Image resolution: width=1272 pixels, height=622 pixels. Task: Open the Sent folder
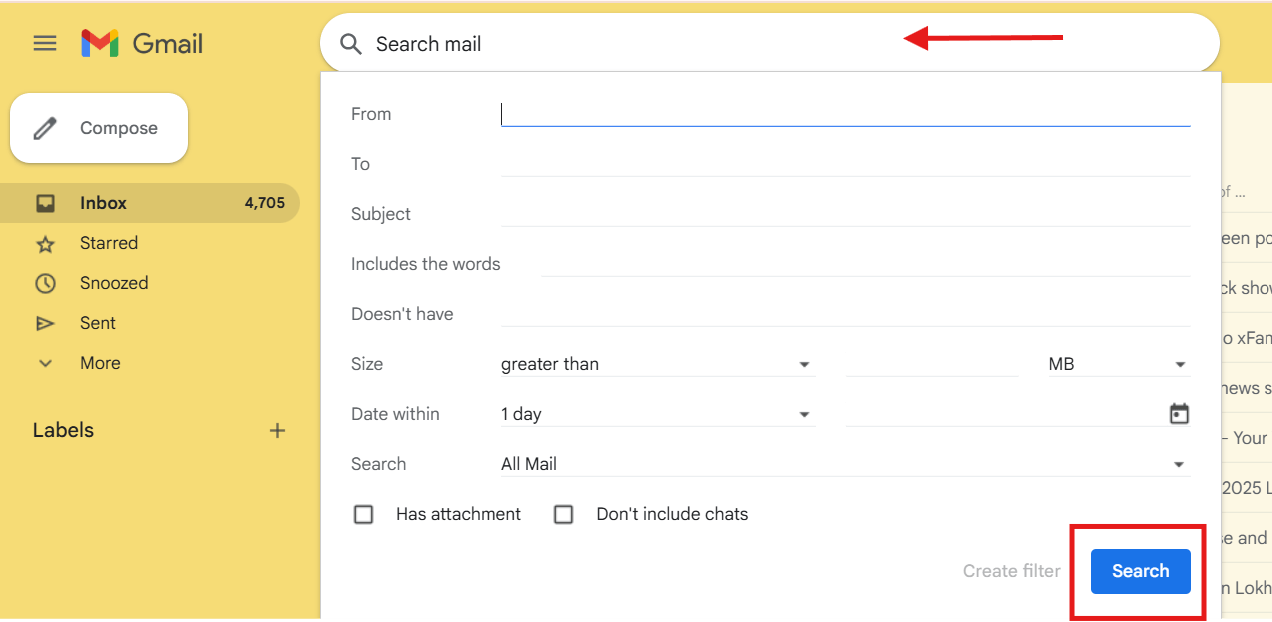pyautogui.click(x=150, y=323)
